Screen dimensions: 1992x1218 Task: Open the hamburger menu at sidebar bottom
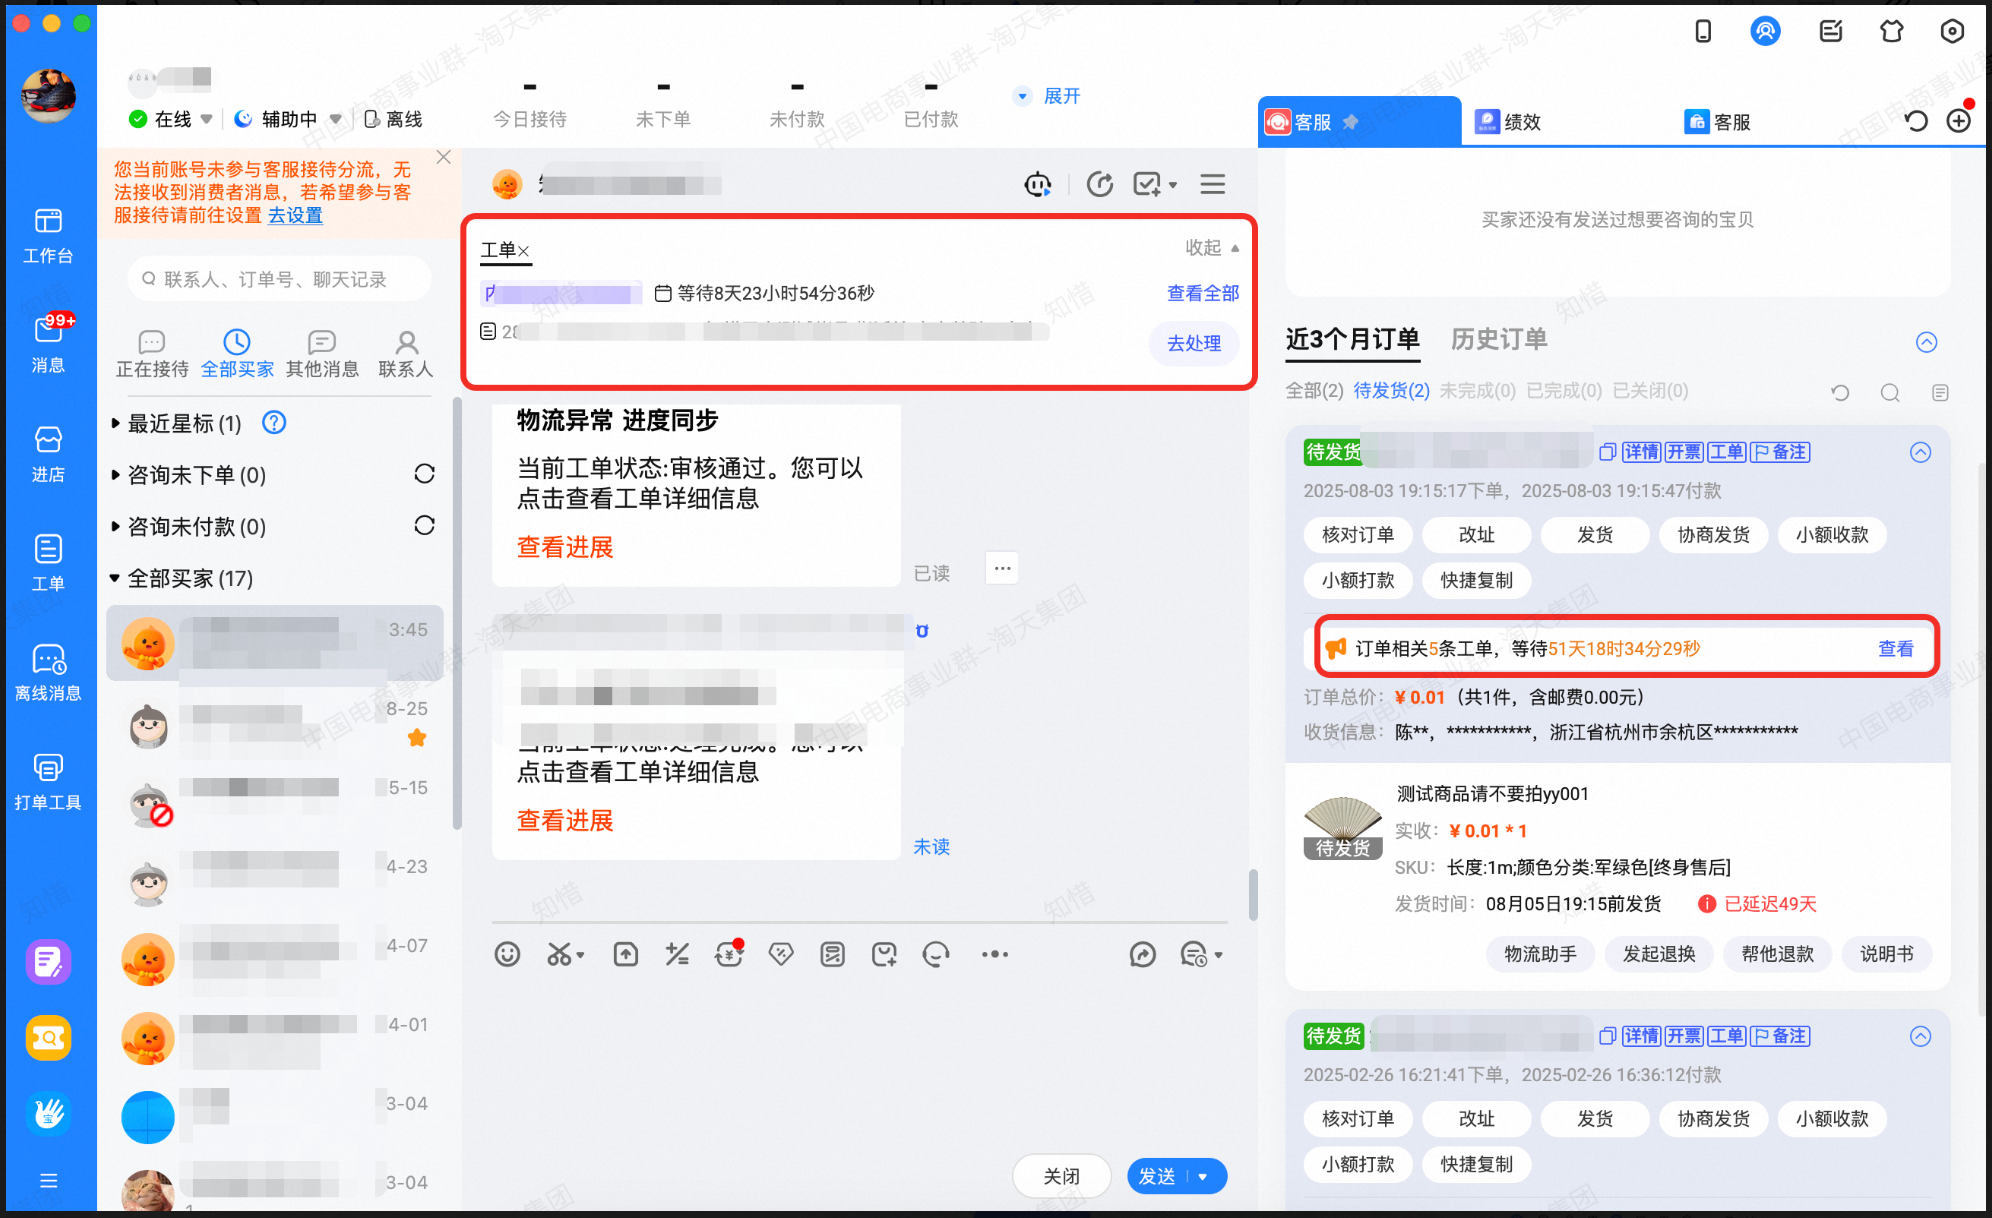pos(48,1181)
